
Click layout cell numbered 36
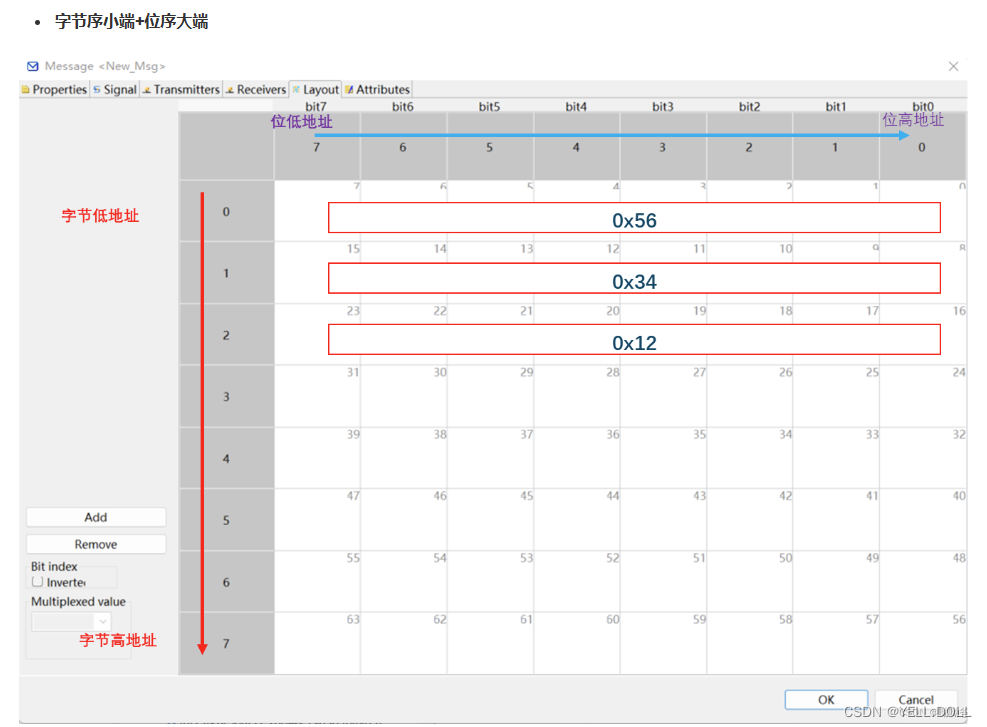coord(577,458)
